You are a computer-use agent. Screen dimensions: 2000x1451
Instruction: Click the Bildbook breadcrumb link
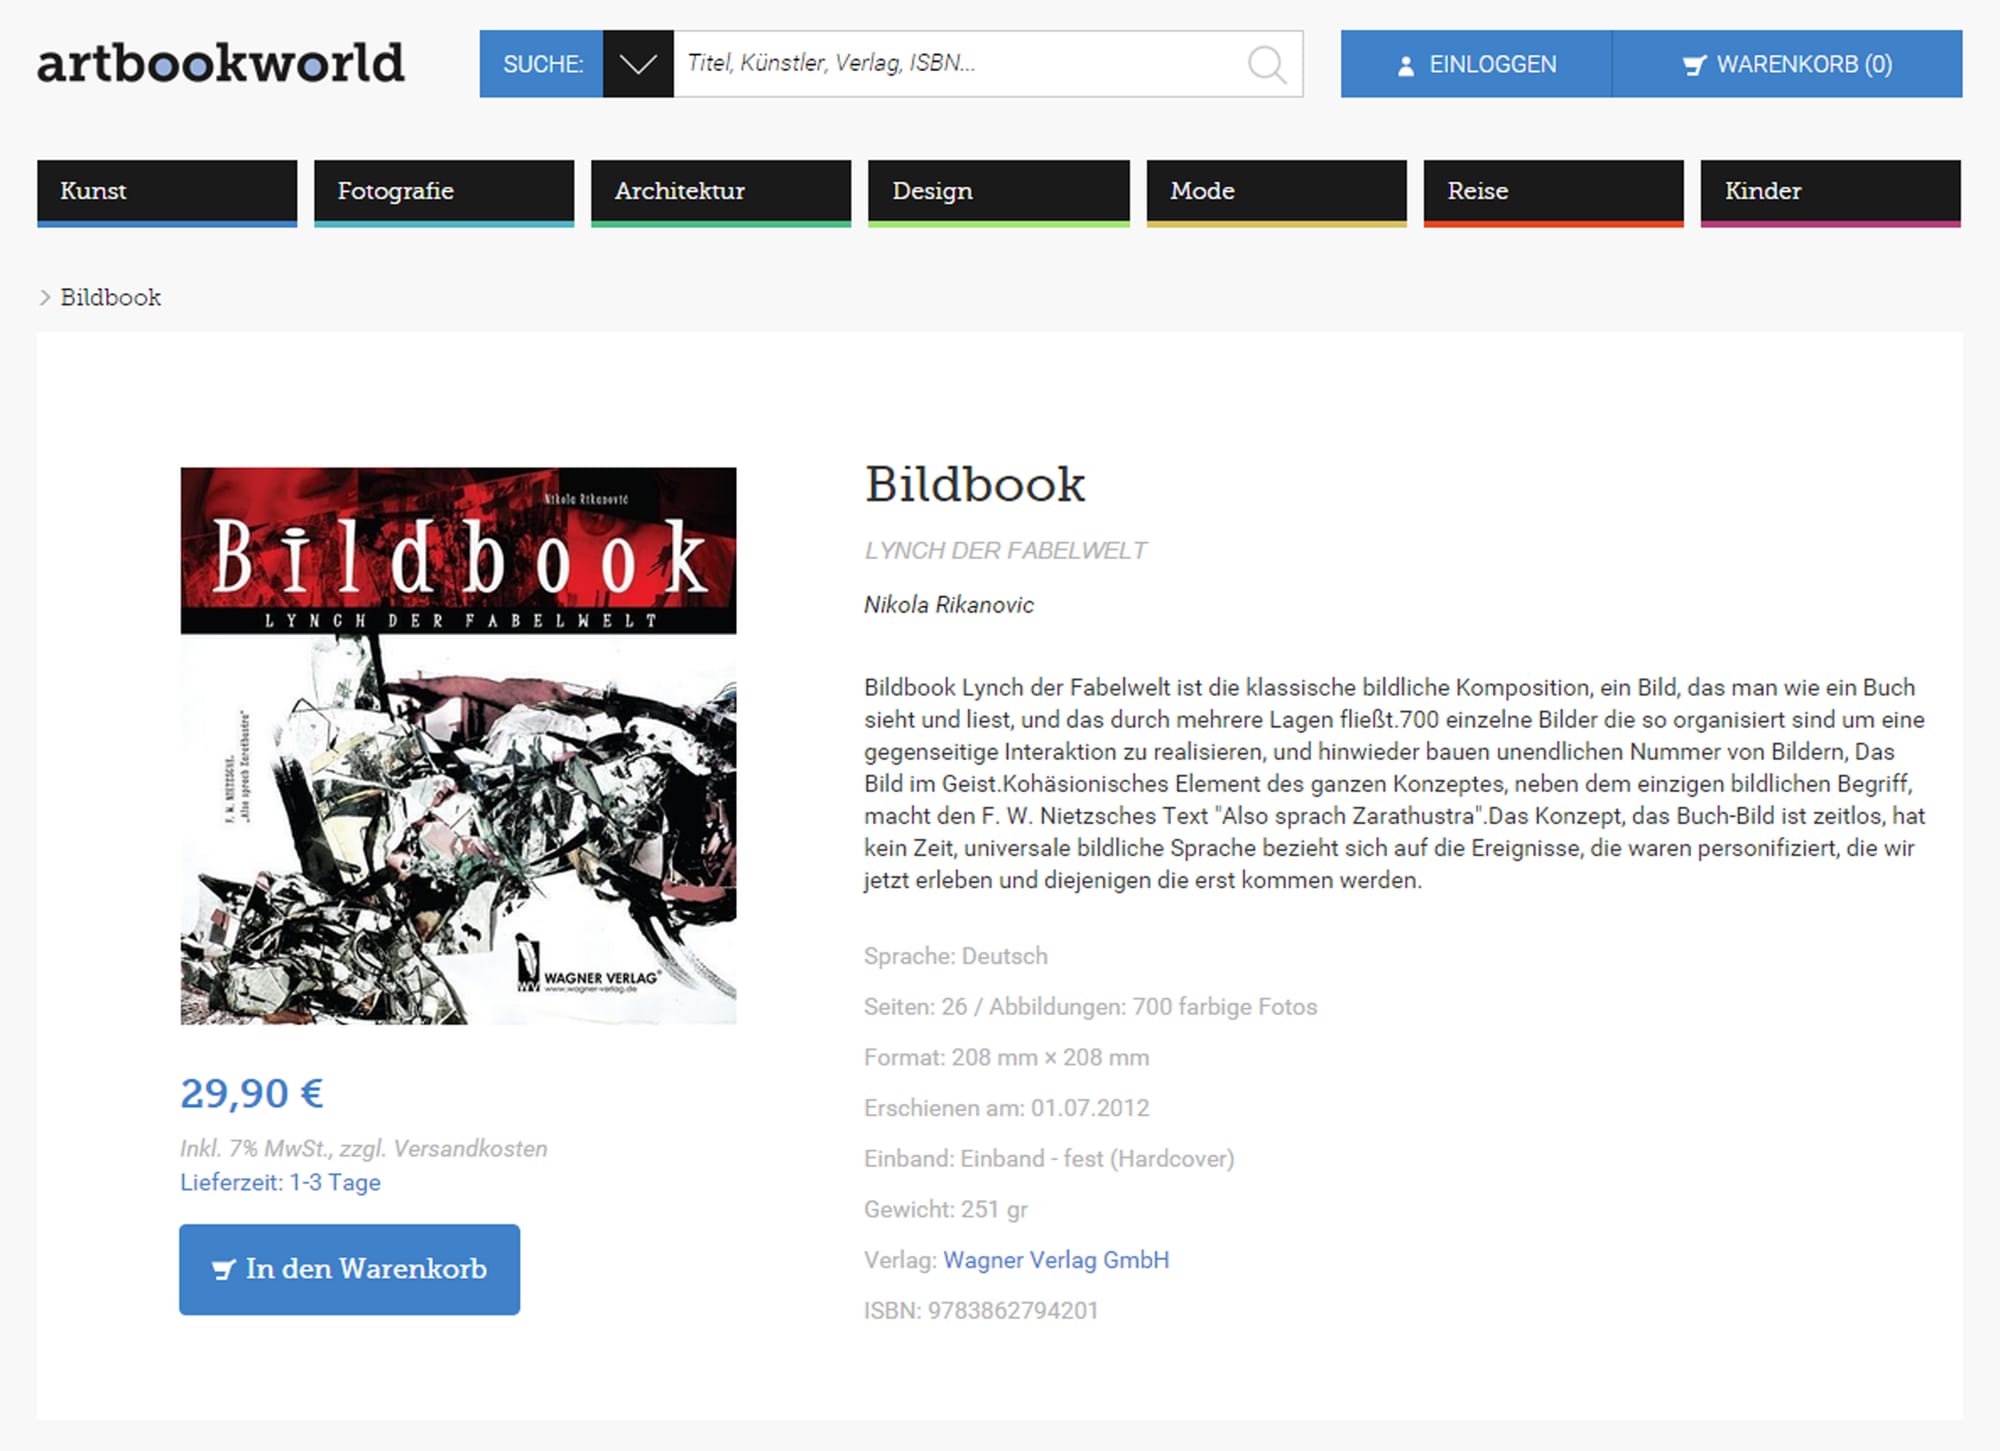point(110,297)
